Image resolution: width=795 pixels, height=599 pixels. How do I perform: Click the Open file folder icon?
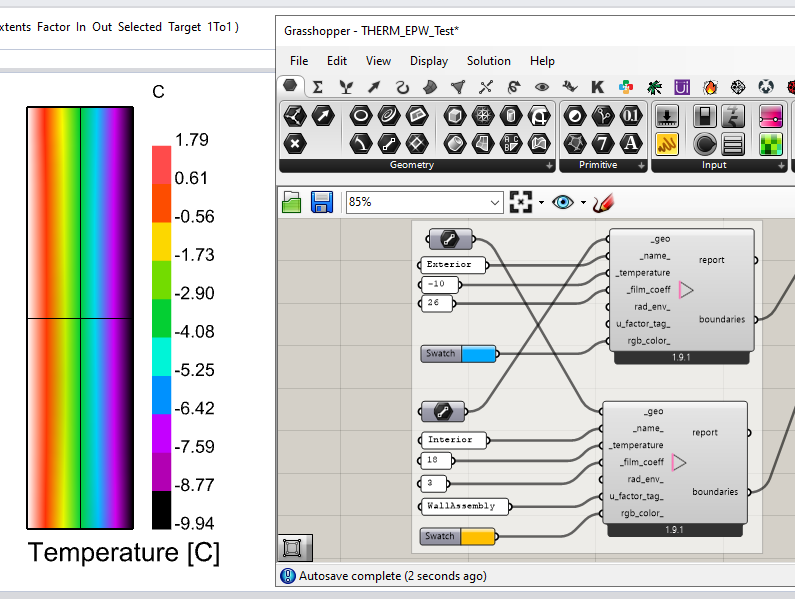pyautogui.click(x=291, y=202)
